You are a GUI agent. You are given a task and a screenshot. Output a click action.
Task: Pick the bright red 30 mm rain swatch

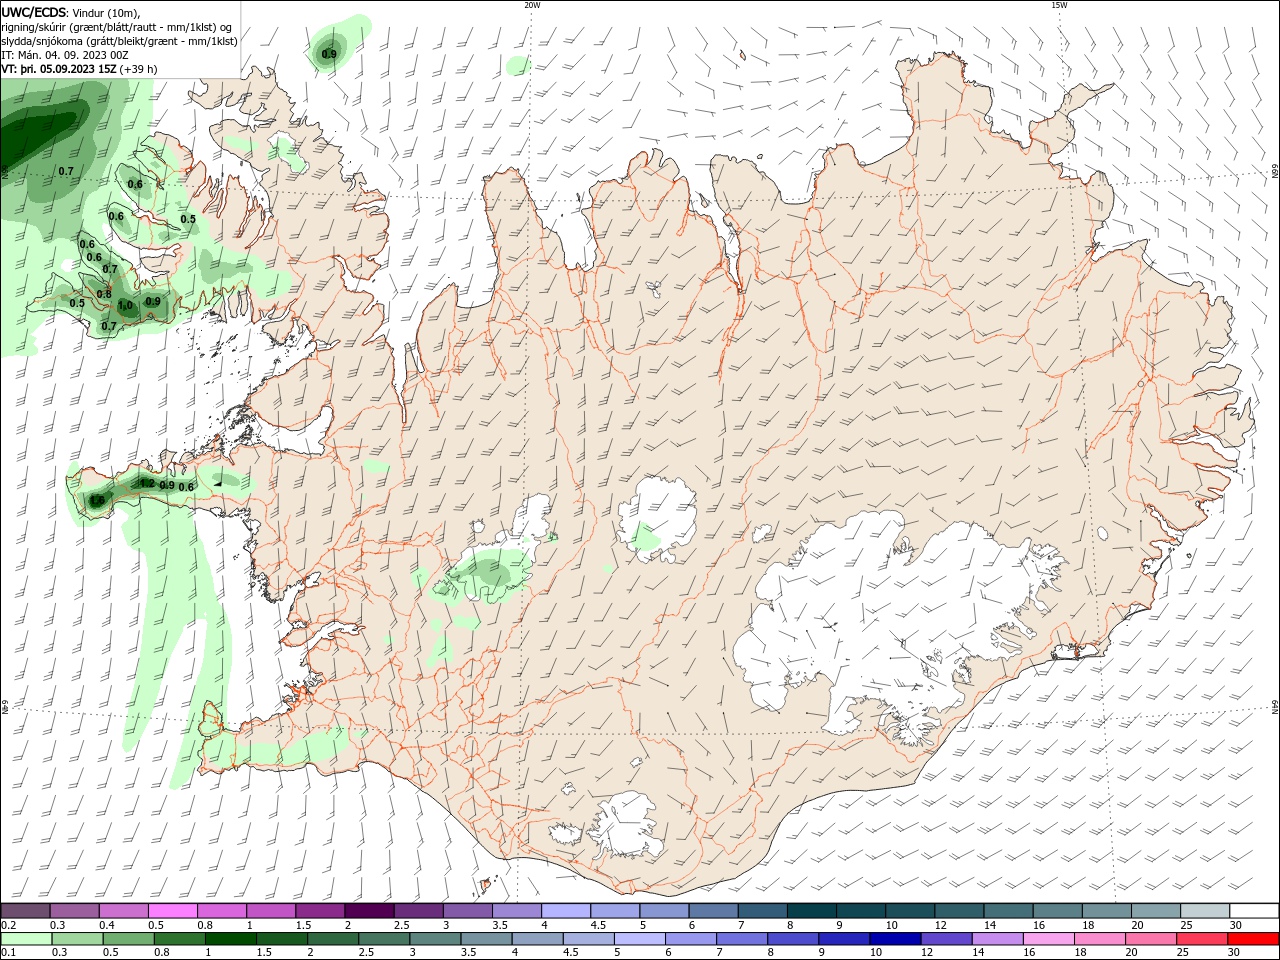1253,939
